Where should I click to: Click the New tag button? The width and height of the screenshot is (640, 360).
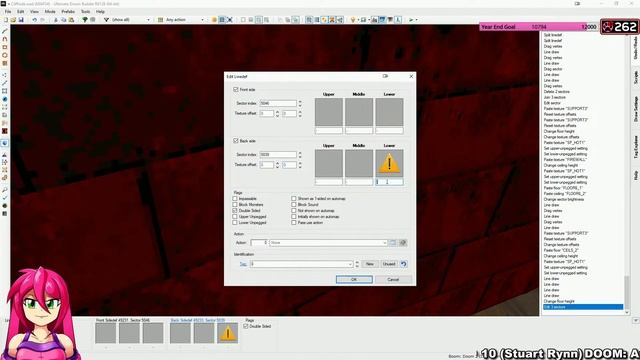[370, 264]
